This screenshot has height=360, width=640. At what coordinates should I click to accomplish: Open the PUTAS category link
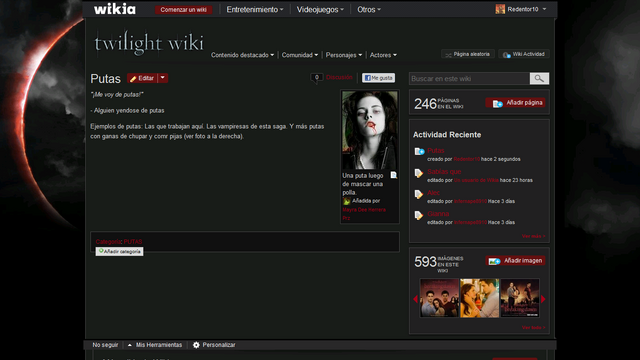[x=133, y=242]
